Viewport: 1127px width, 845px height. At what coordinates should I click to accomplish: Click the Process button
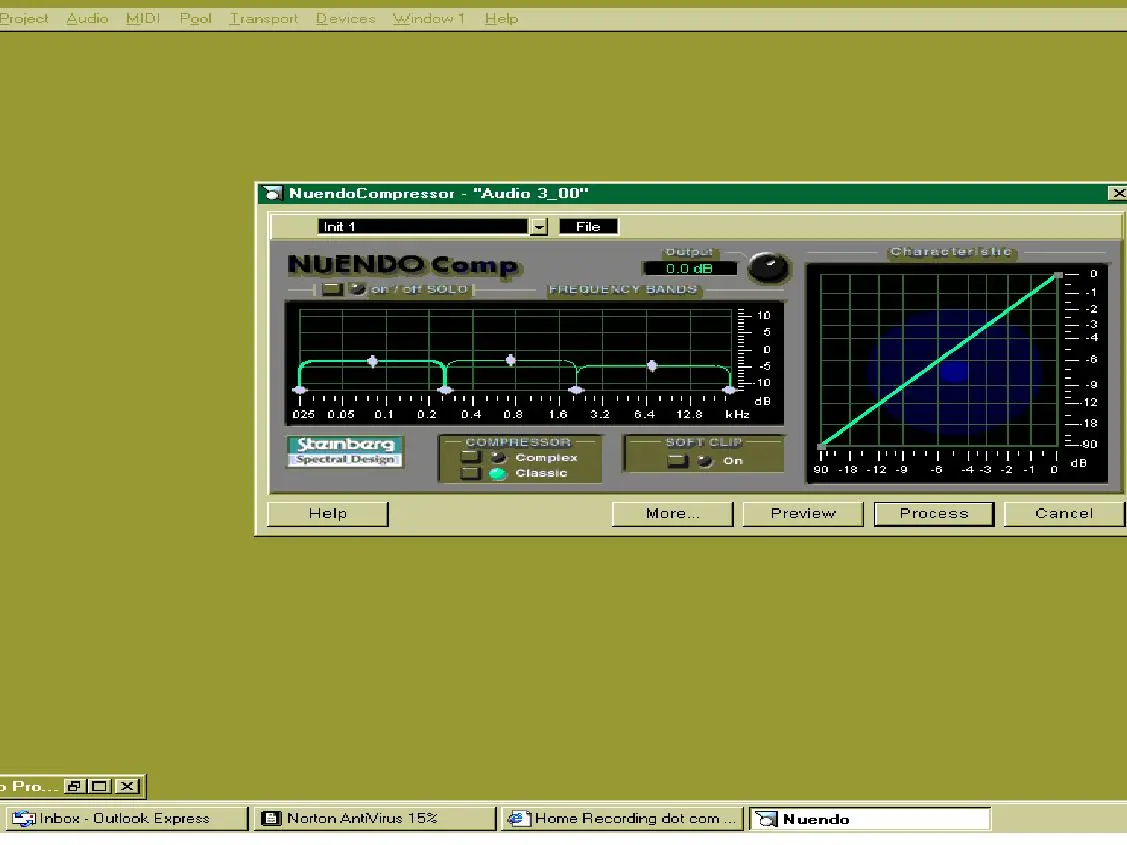[934, 514]
